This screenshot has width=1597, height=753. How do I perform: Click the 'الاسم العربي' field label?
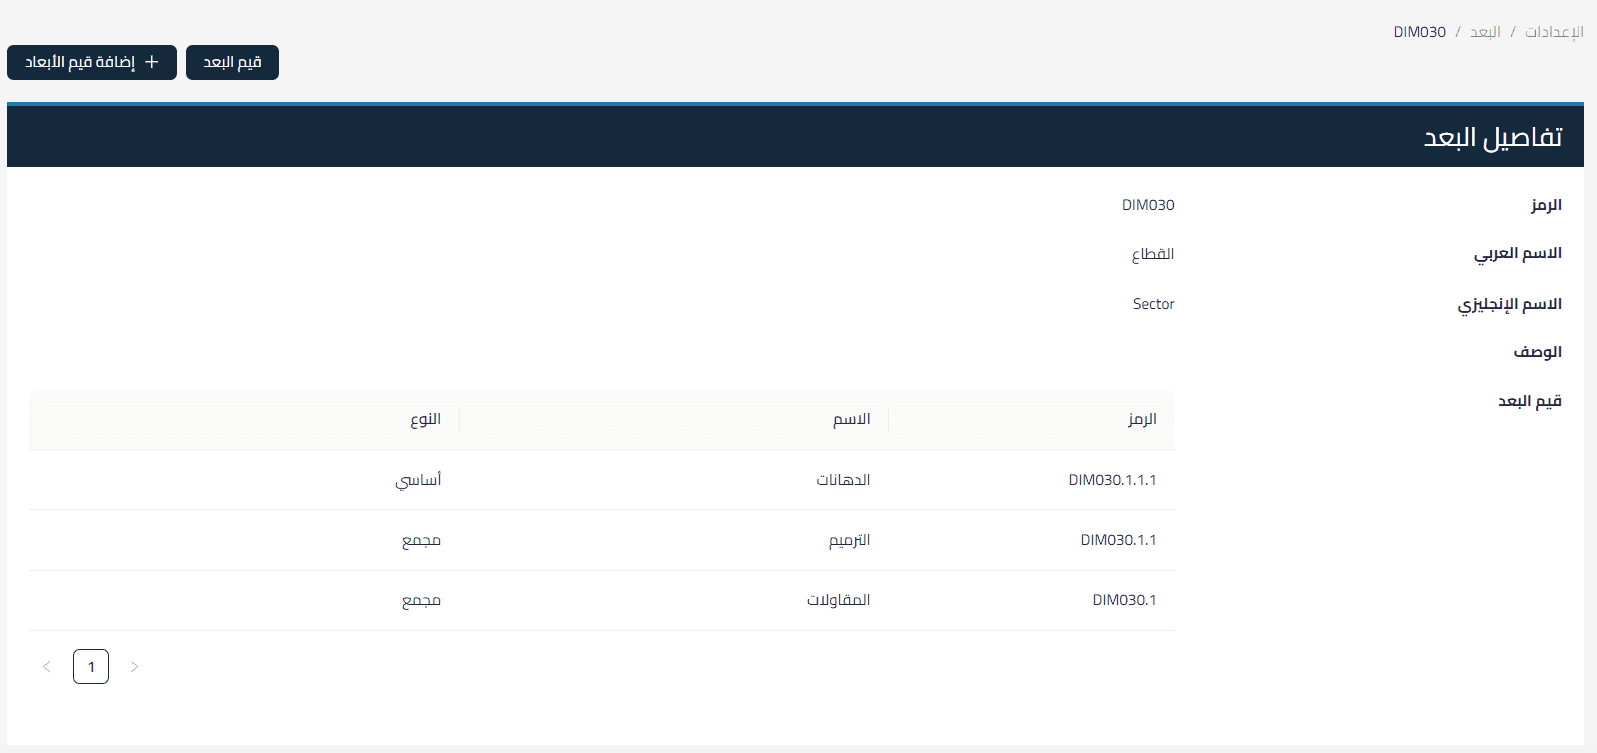point(1517,253)
